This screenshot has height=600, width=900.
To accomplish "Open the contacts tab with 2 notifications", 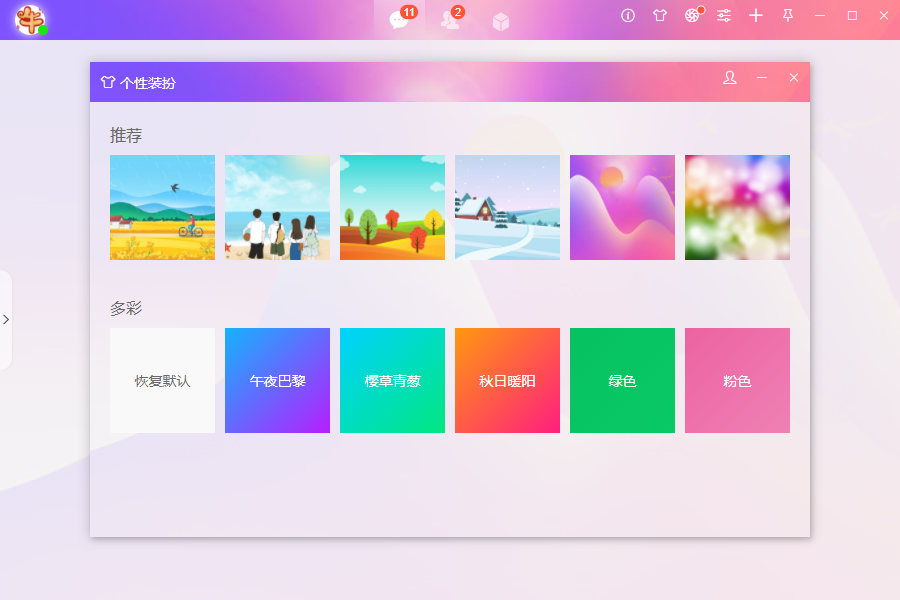I will coord(451,19).
